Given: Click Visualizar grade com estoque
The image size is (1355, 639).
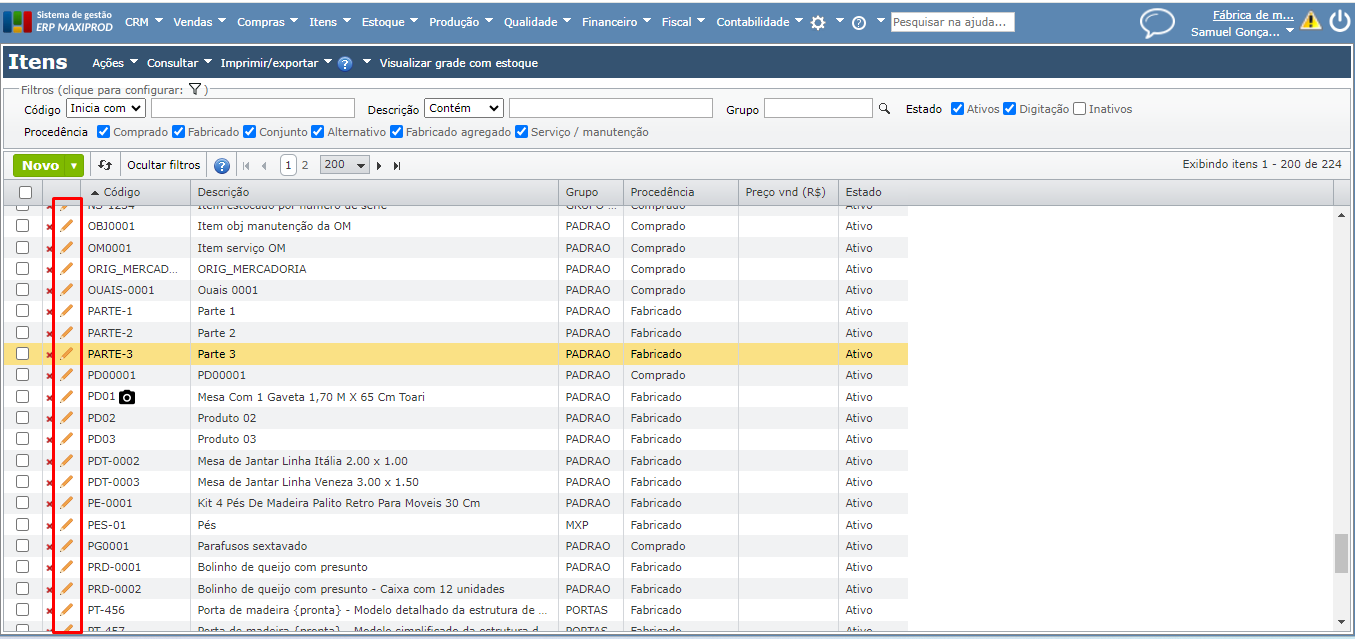Looking at the screenshot, I should click(459, 63).
